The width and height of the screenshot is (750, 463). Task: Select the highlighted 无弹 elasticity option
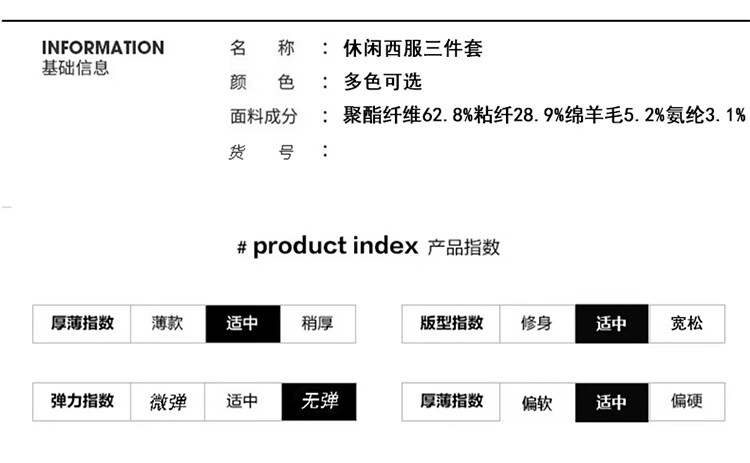[319, 402]
